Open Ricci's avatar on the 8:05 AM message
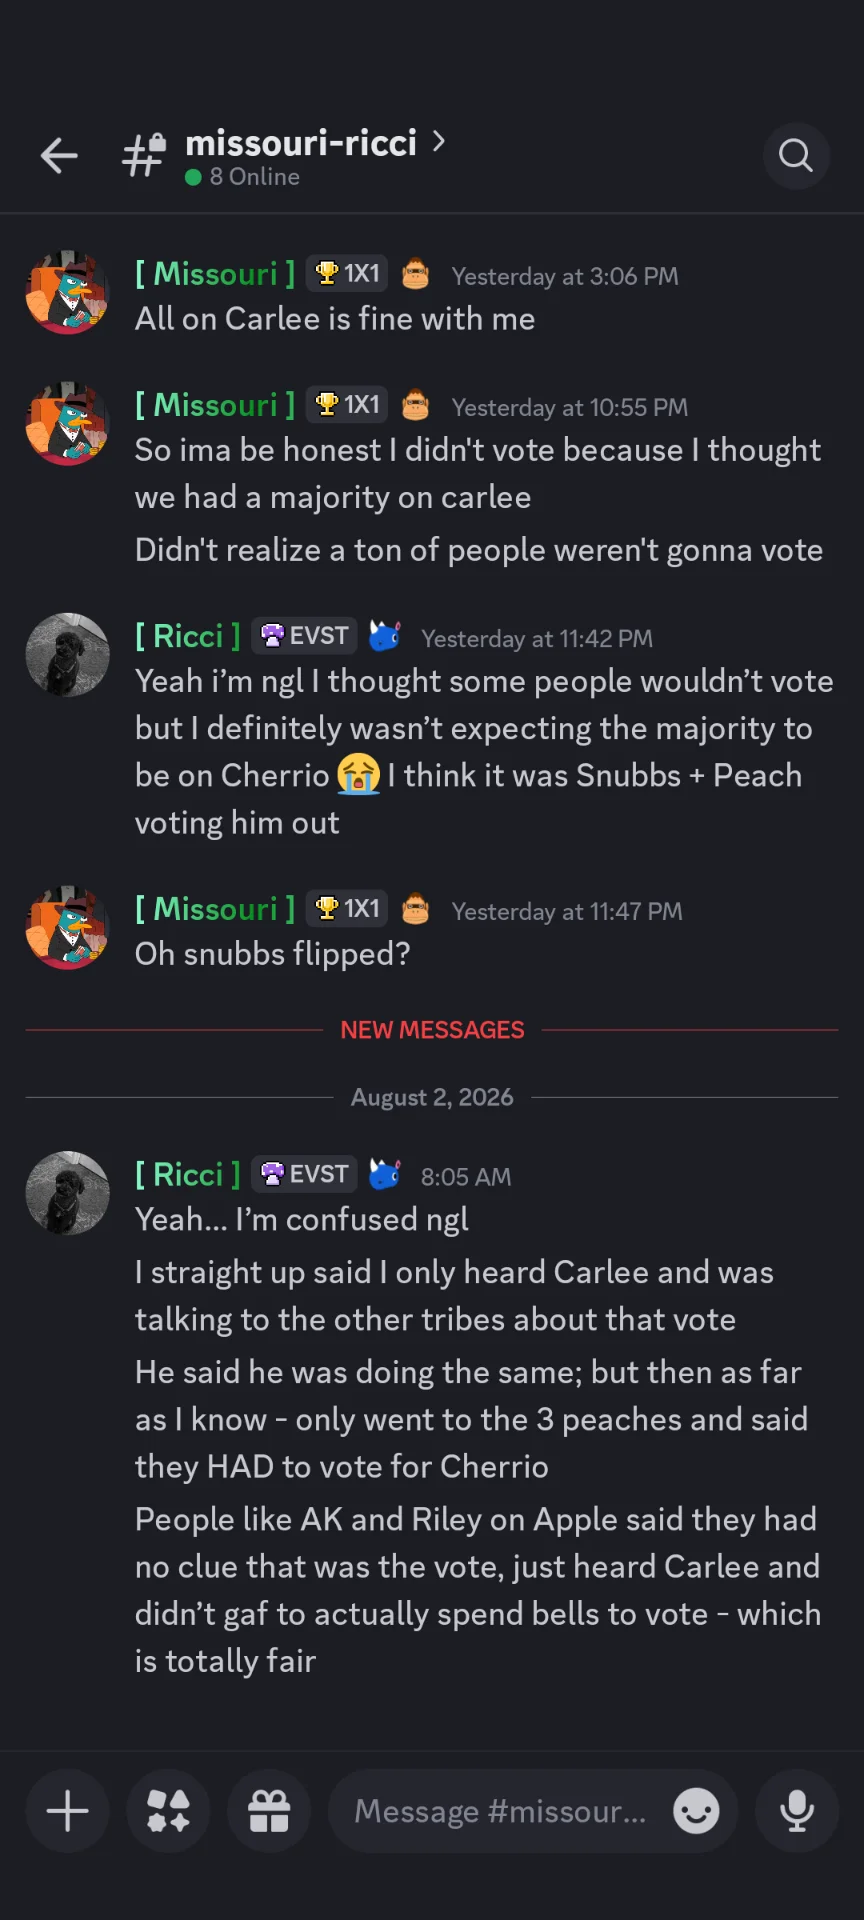 coord(67,1193)
